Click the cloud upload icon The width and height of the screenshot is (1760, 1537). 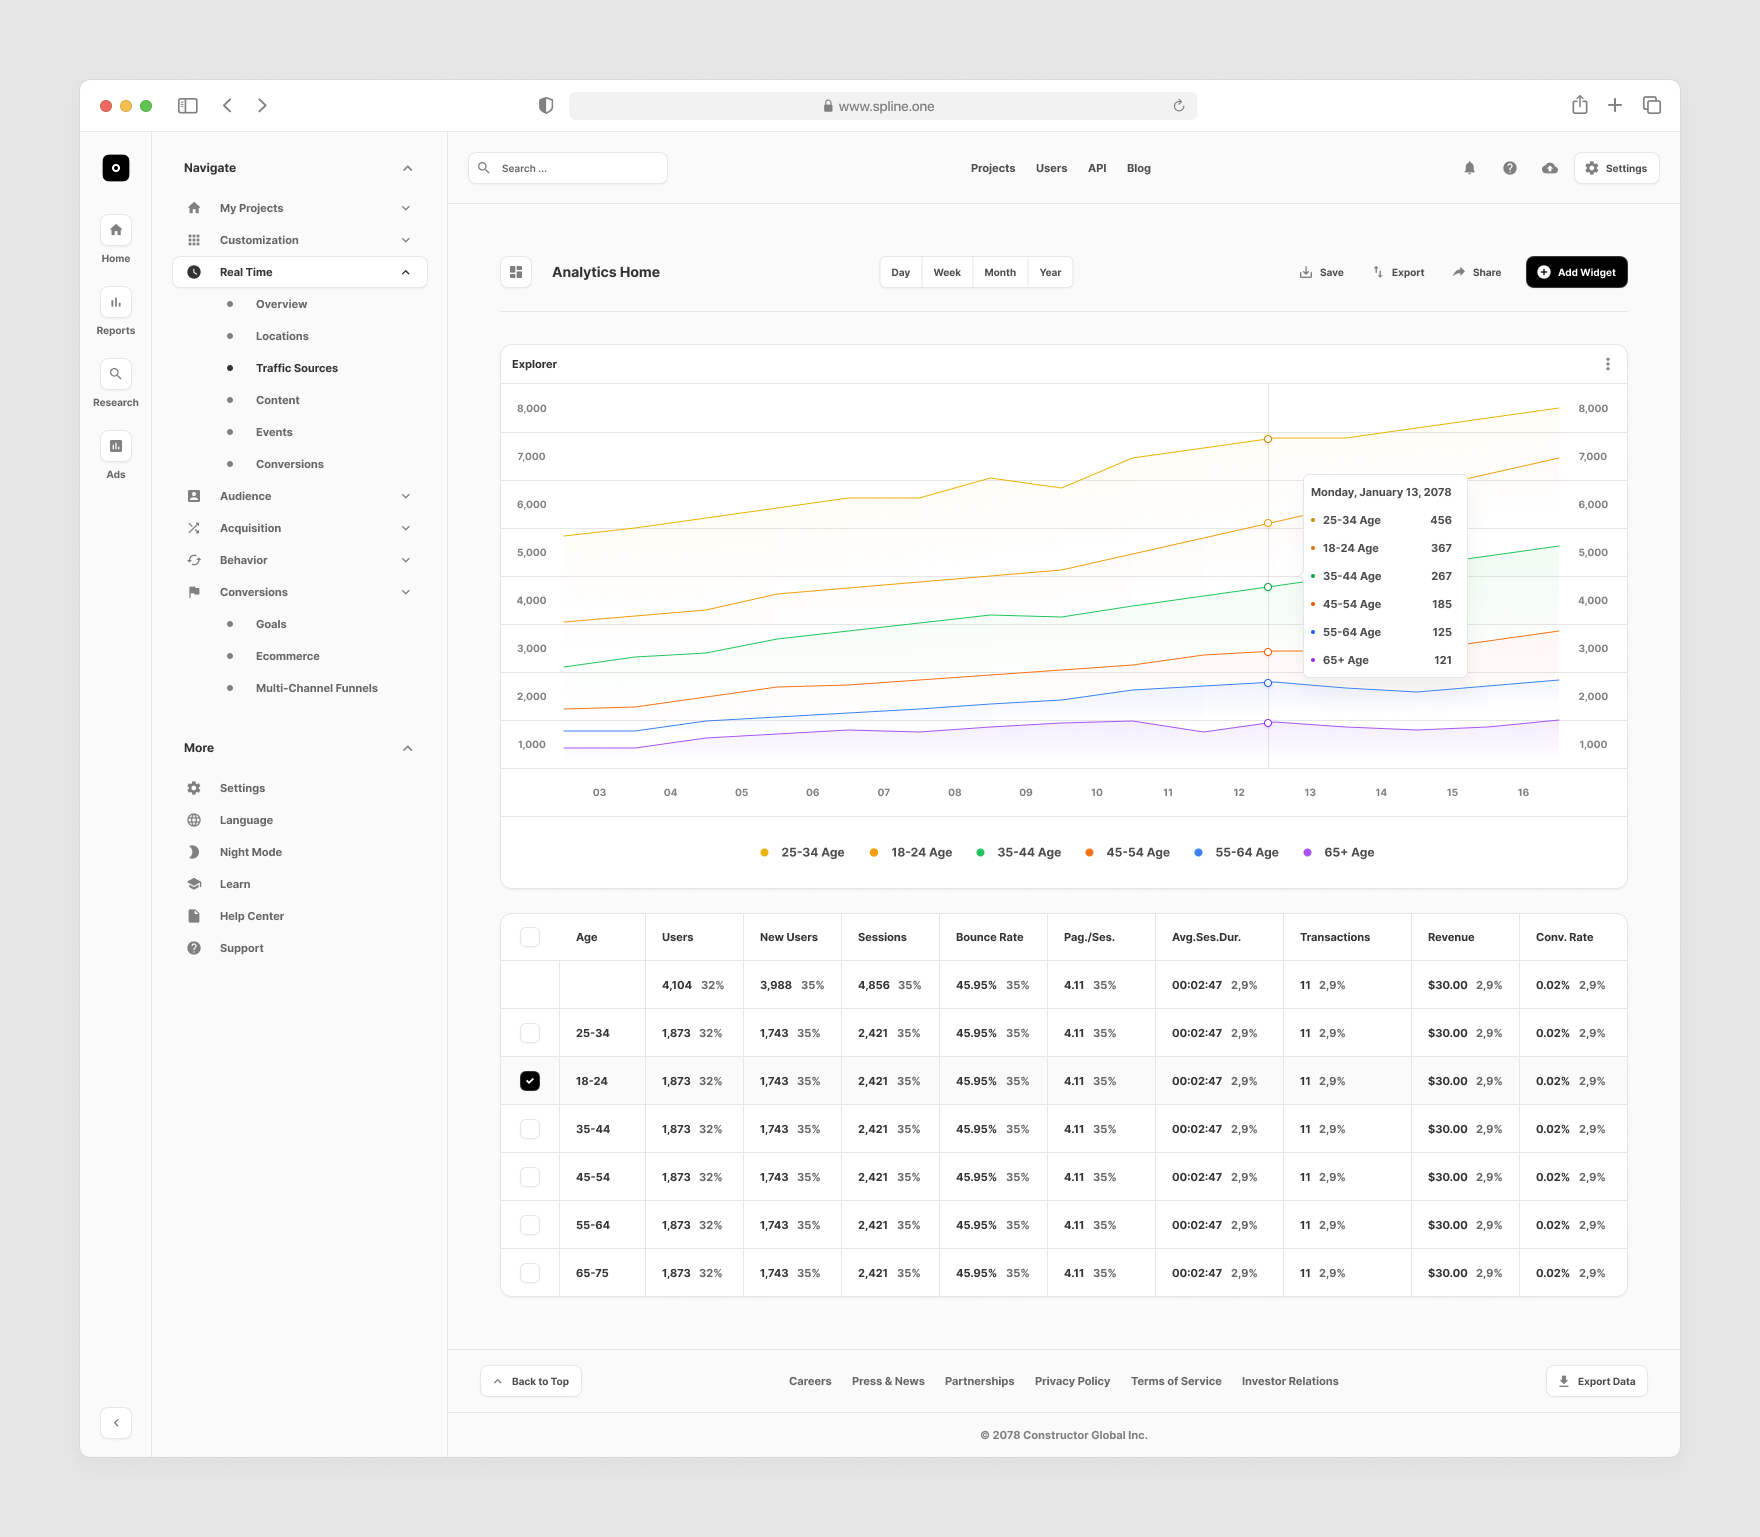1550,168
